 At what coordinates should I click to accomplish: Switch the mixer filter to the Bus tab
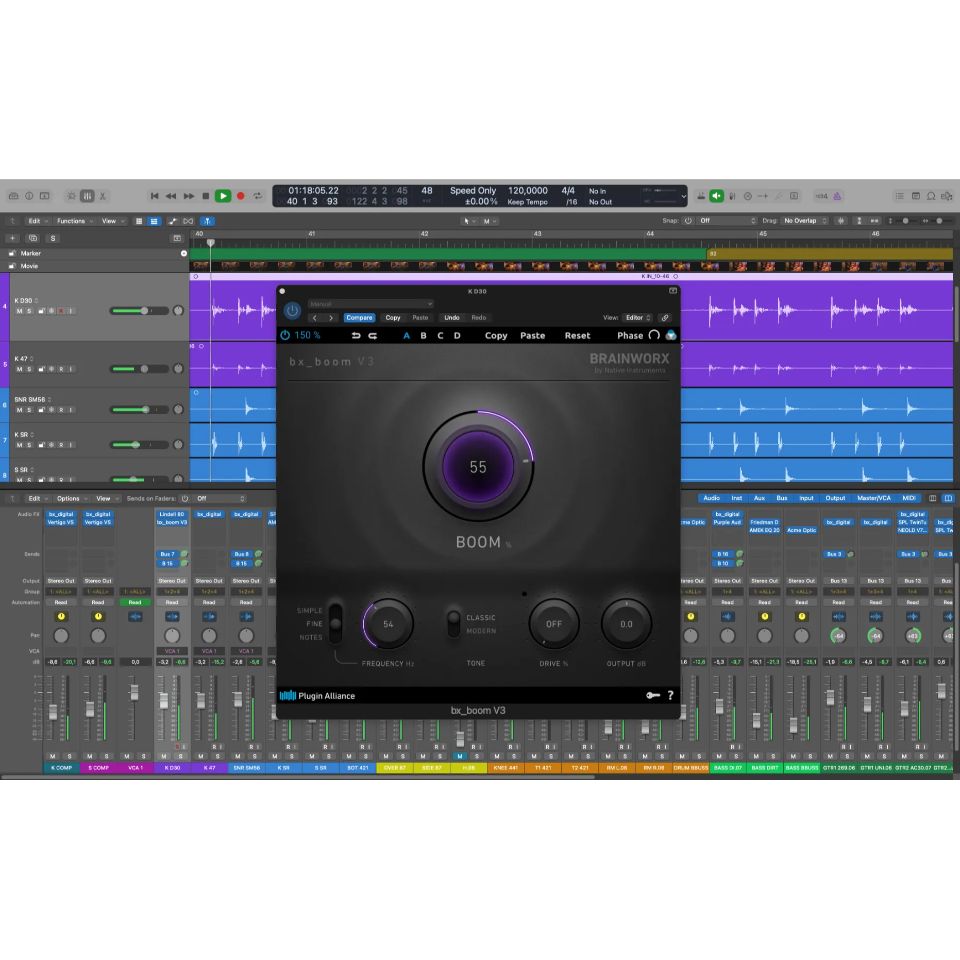point(782,498)
